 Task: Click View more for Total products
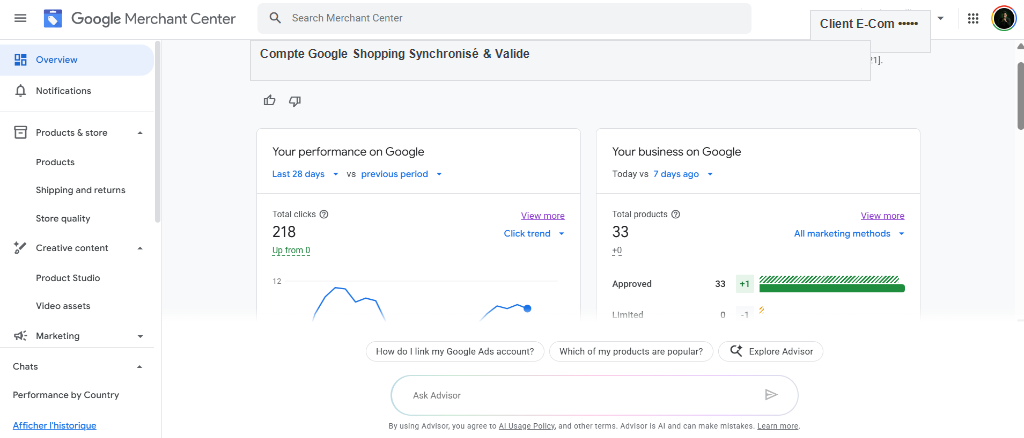[x=882, y=215]
